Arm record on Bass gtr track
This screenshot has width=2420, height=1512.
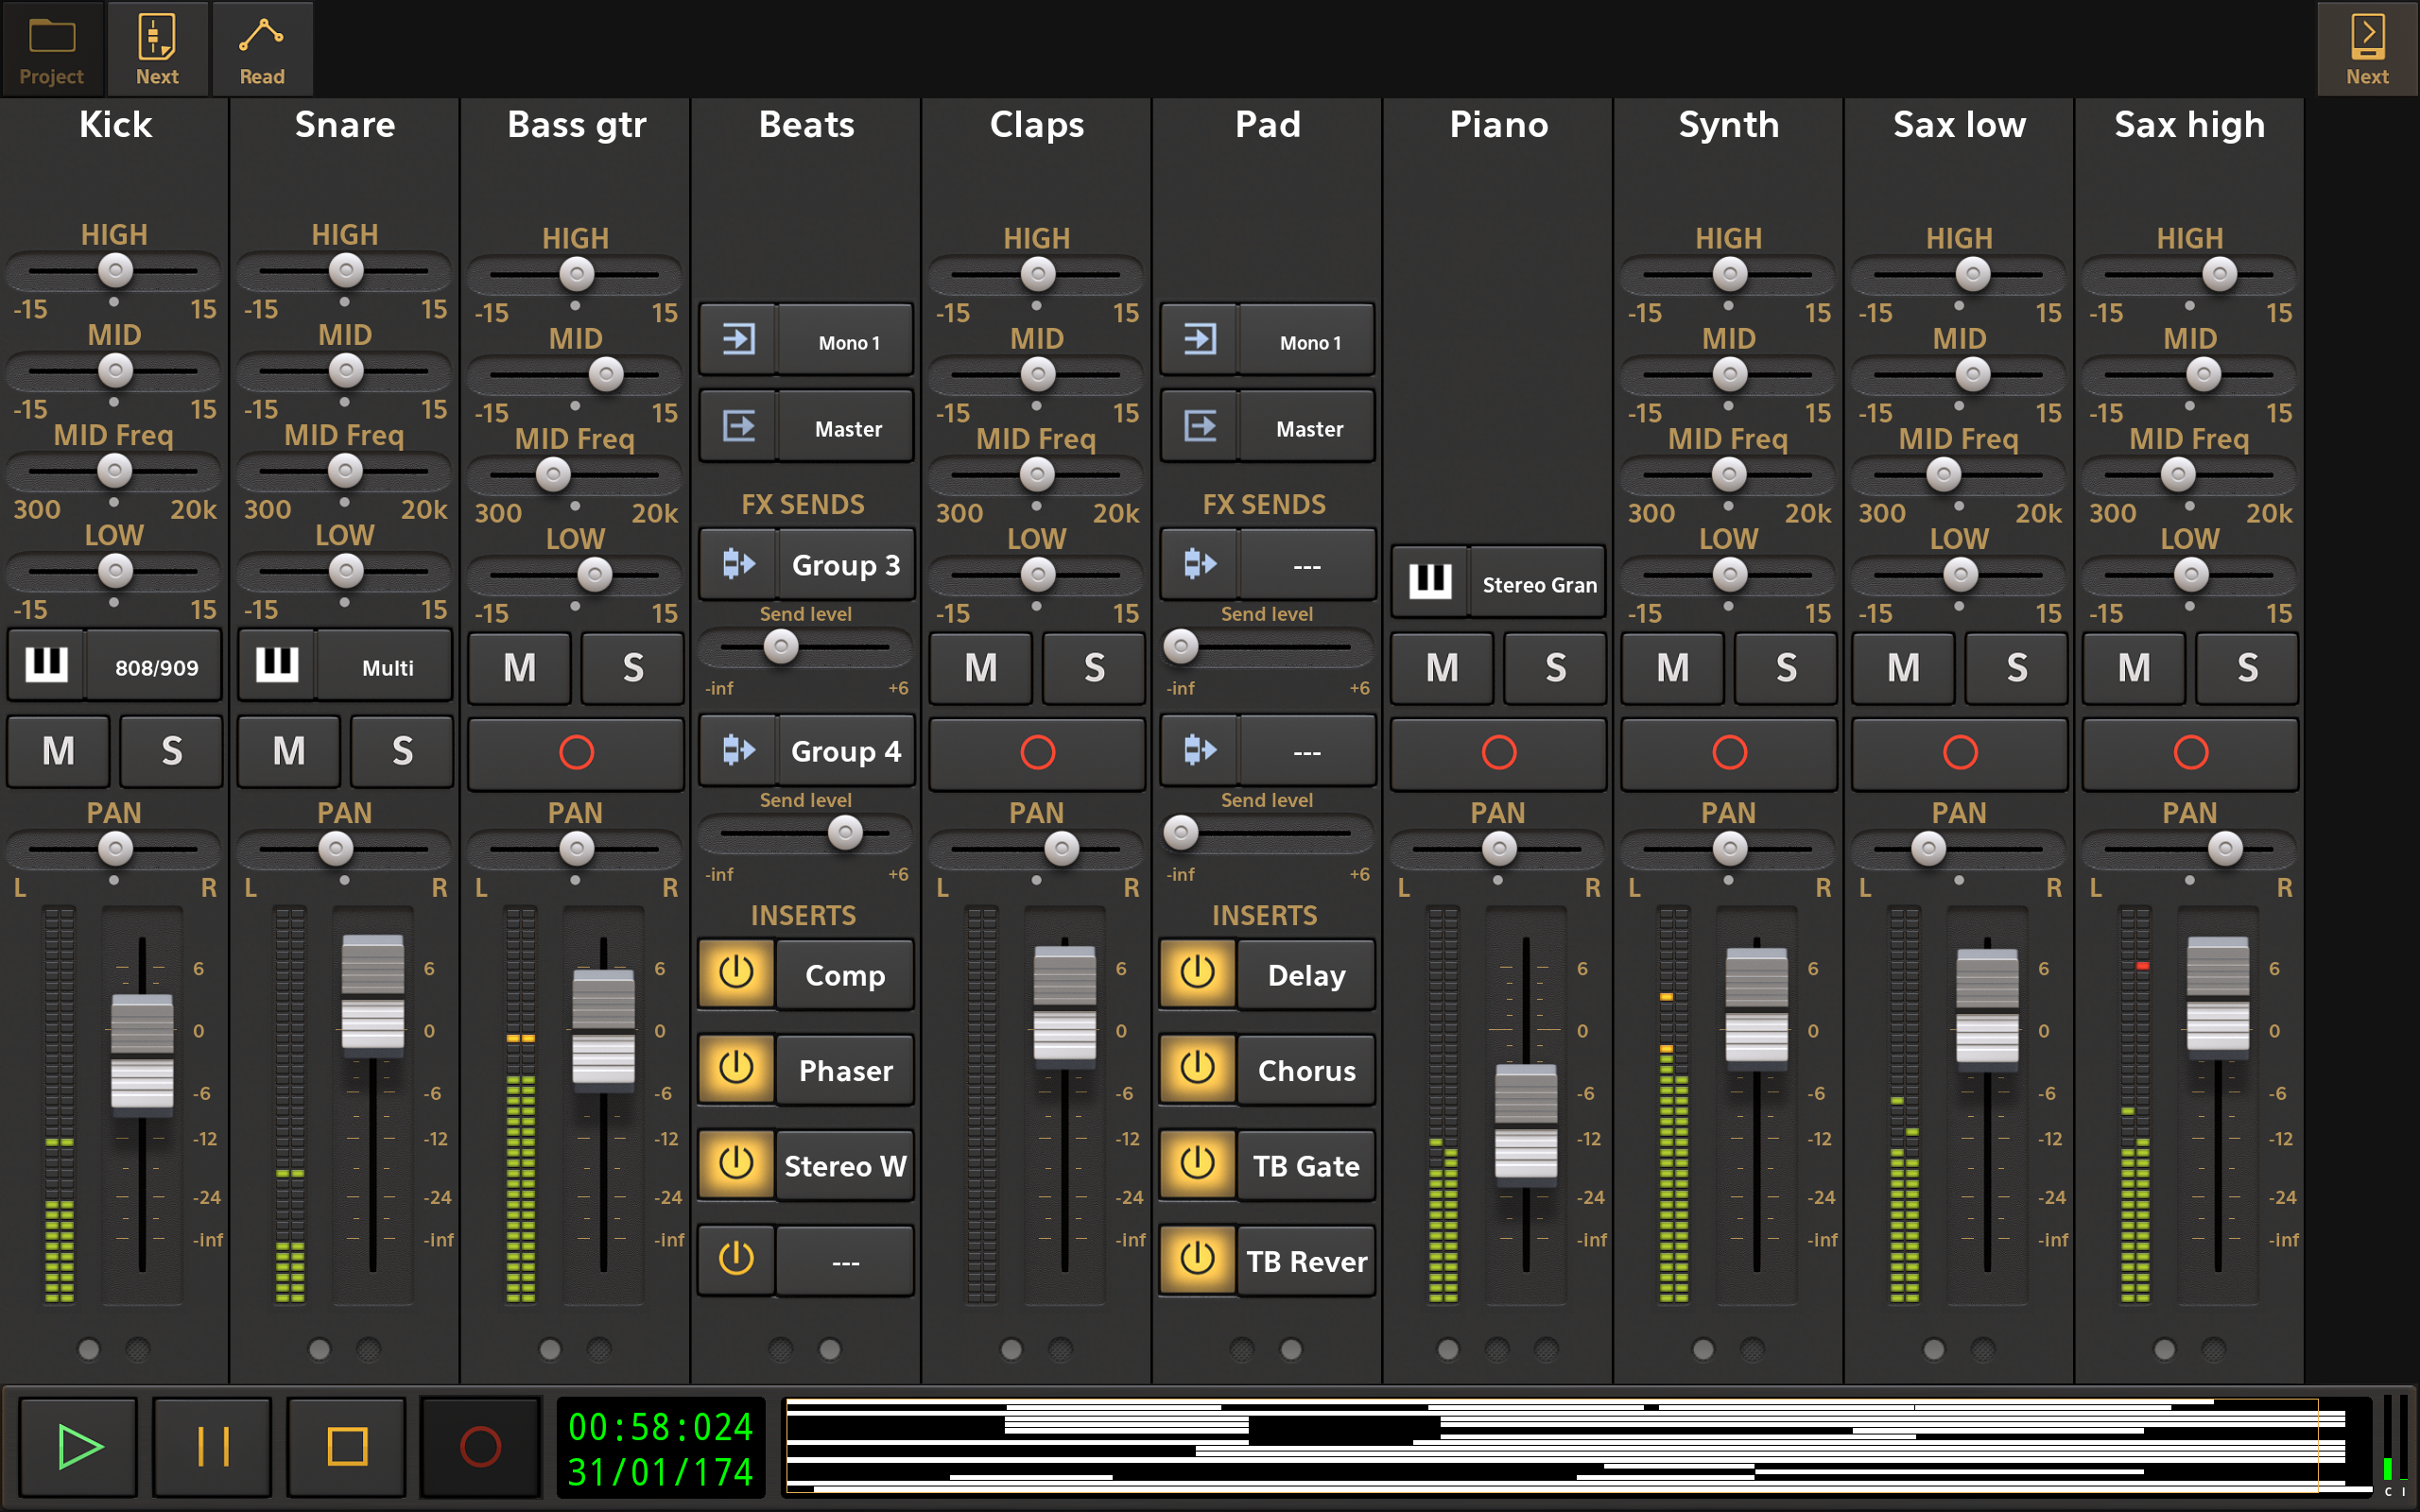576,752
